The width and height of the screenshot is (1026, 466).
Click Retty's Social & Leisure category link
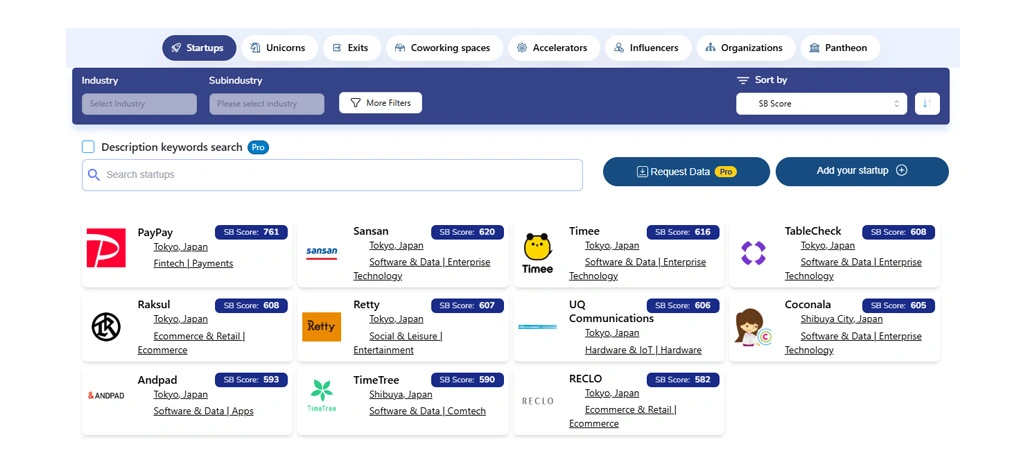(398, 343)
